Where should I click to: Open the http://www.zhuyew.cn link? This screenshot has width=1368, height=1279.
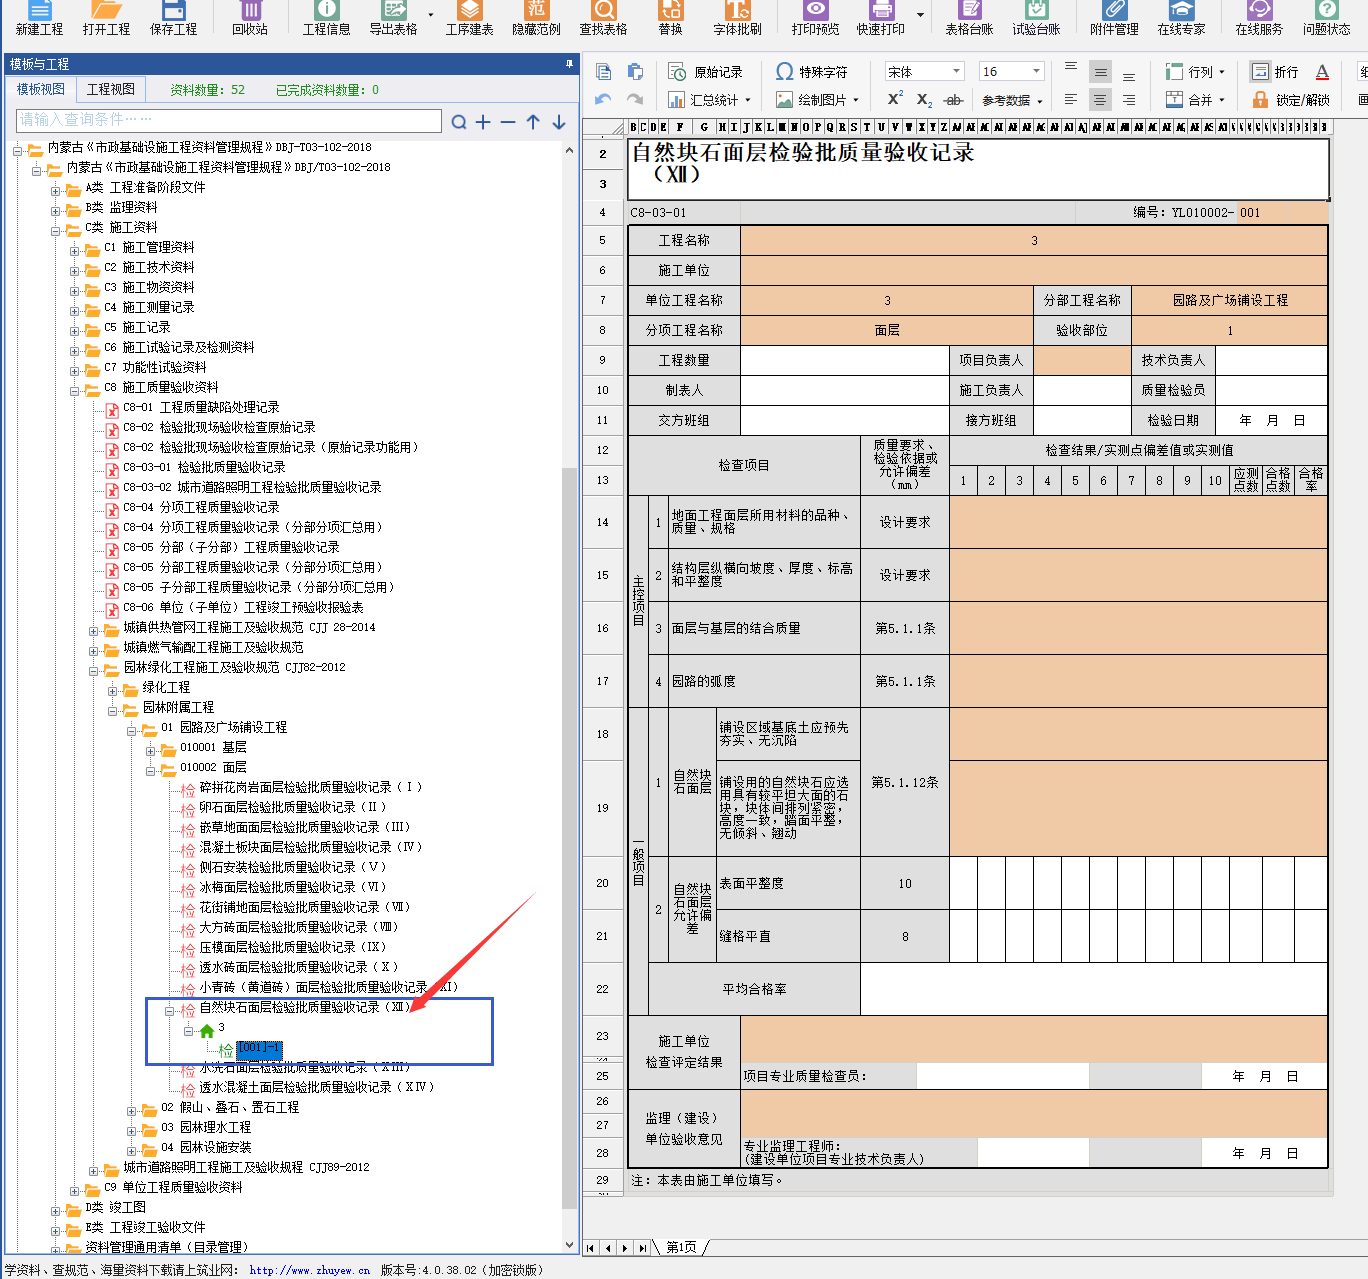click(310, 1270)
